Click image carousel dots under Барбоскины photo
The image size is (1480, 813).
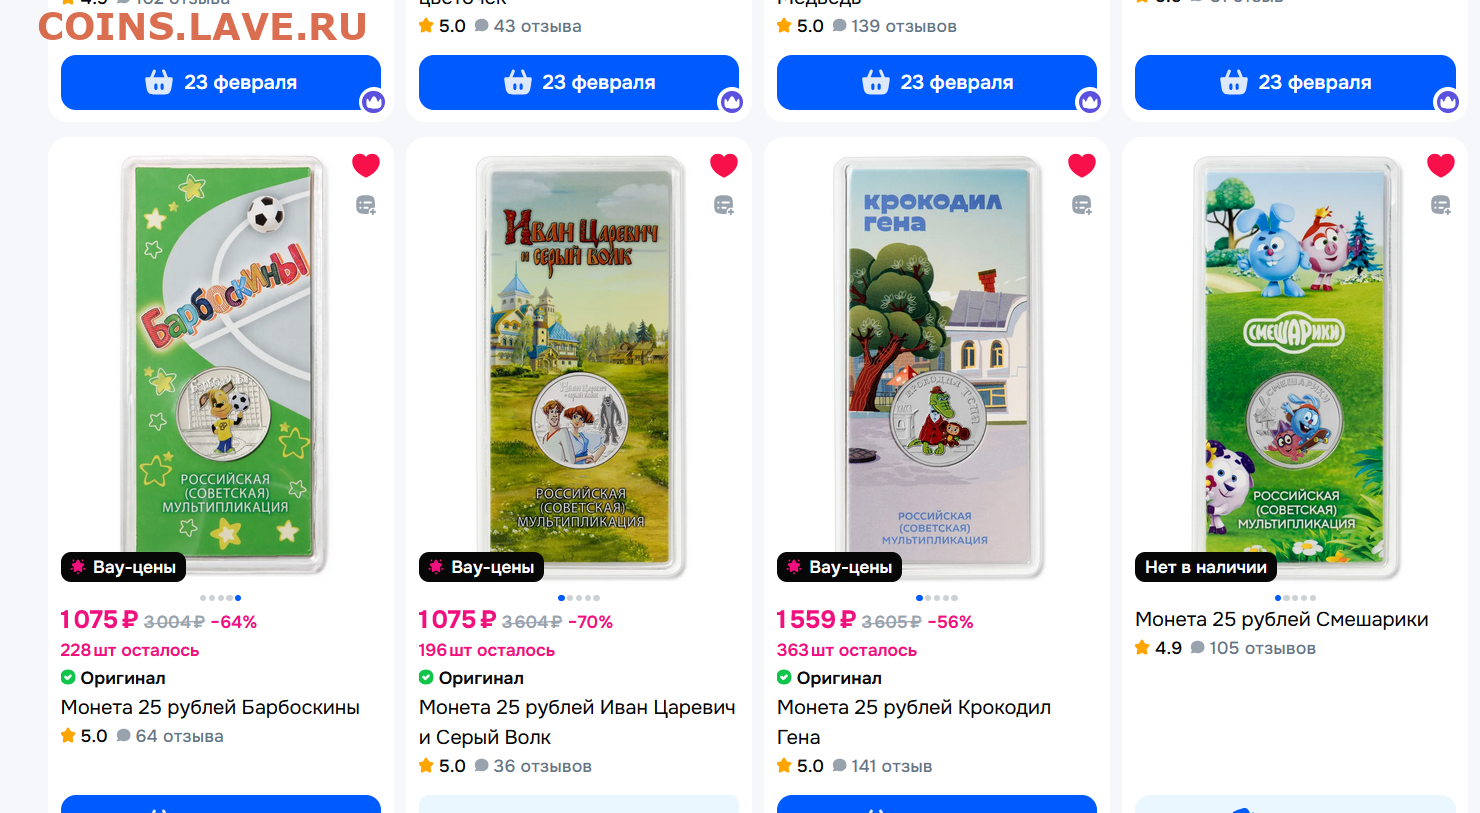point(220,598)
